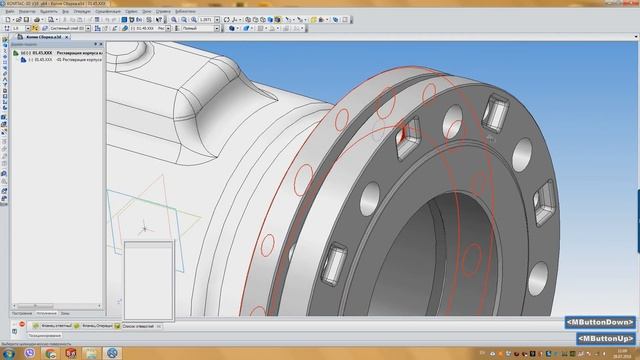Screen dimensions: 640x360
Task: Open the Сервис menu
Action: tap(131, 11)
